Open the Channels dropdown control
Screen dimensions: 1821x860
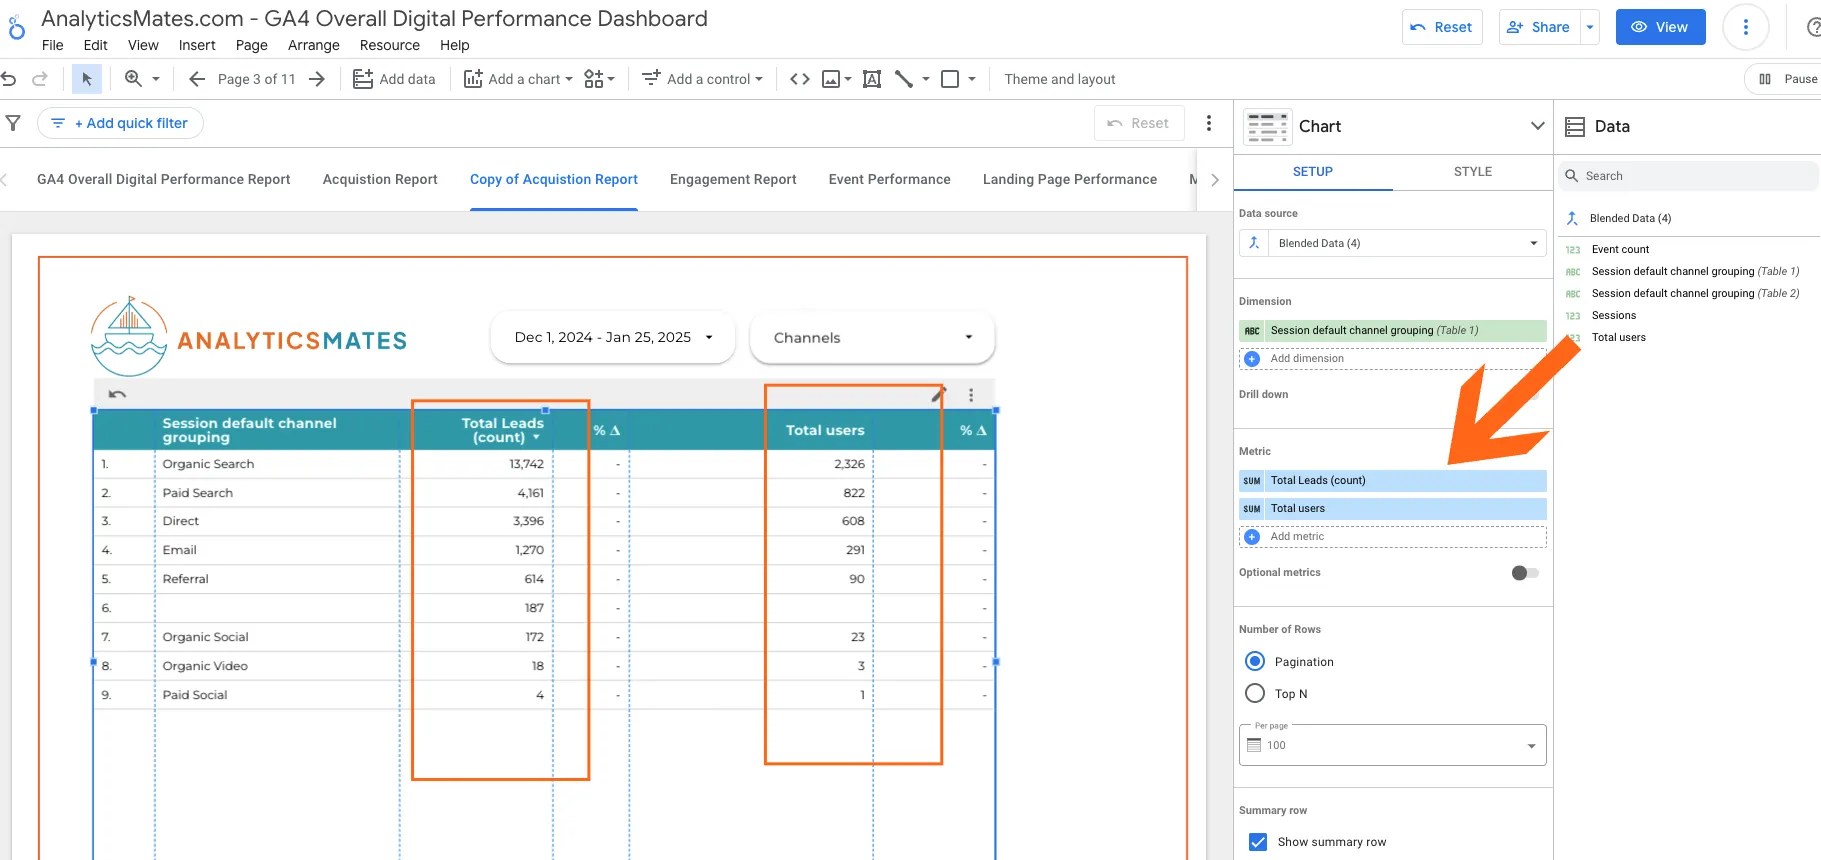click(872, 337)
